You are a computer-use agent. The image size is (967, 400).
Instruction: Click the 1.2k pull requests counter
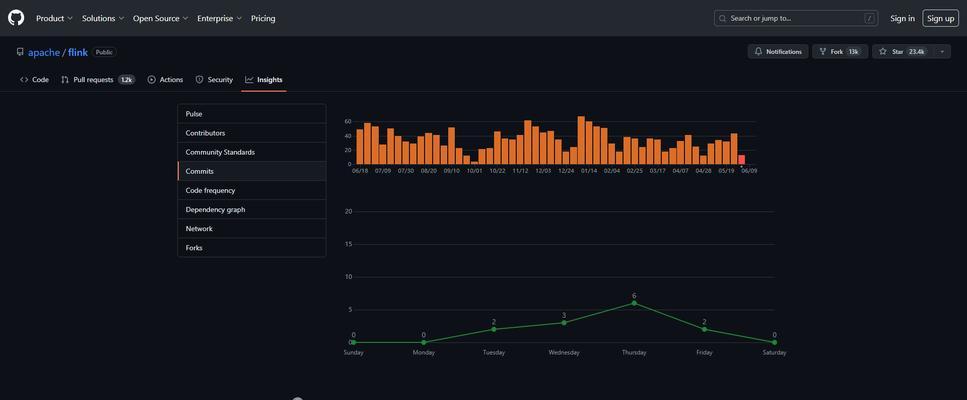pyautogui.click(x=126, y=80)
